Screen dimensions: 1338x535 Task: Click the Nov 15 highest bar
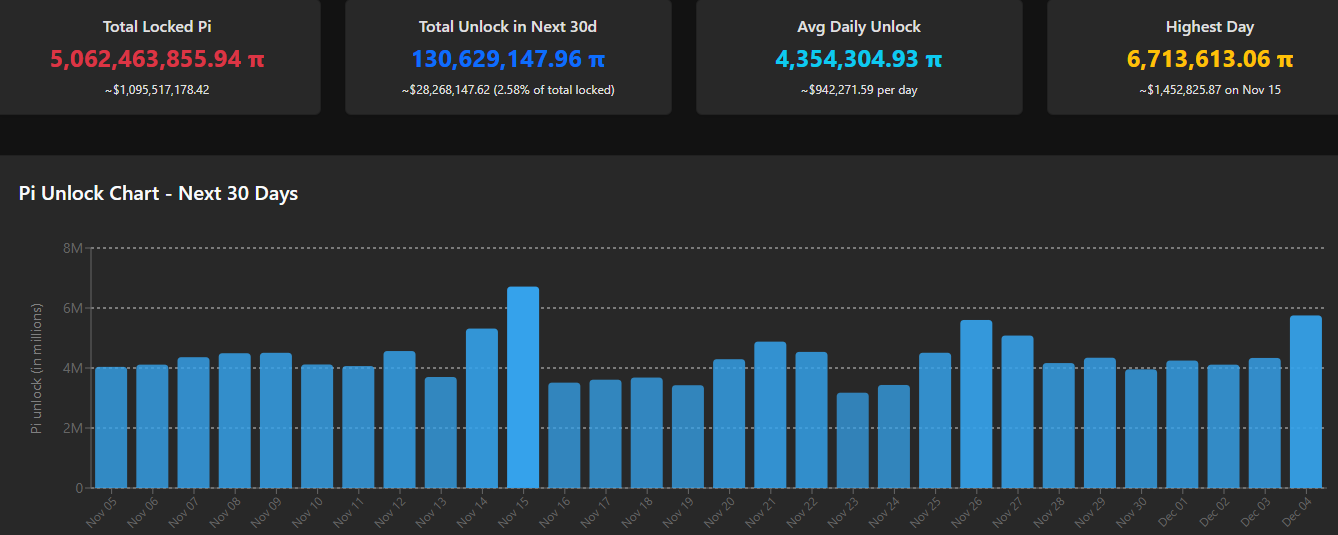(x=523, y=388)
